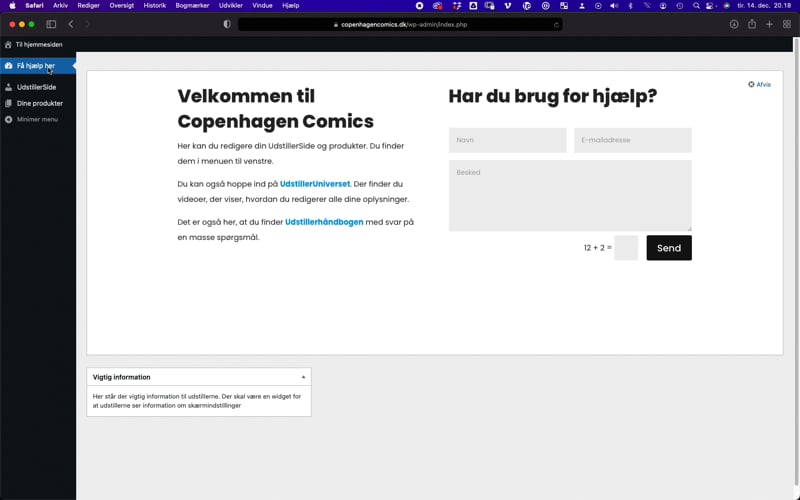Focus the Besked message textarea
Screen dimensions: 800x500
click(x=570, y=195)
